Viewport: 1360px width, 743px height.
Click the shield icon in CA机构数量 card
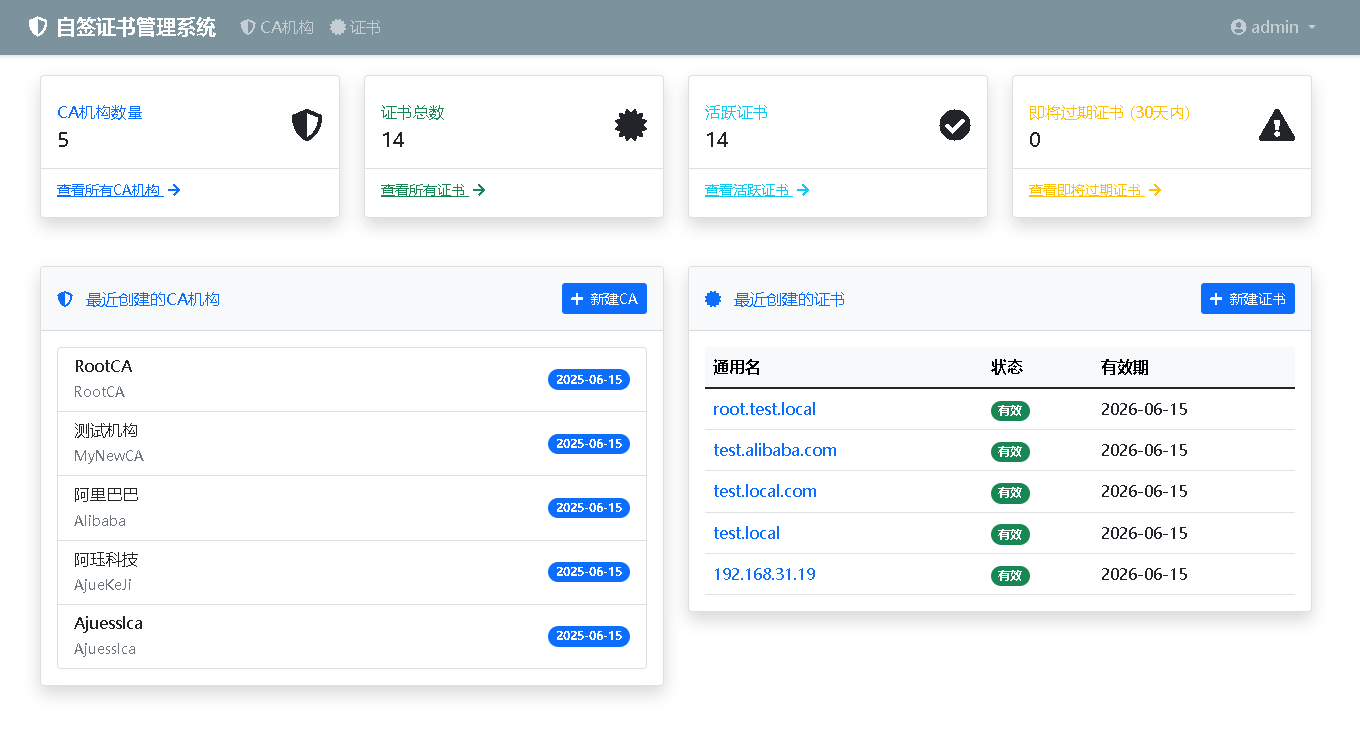click(307, 125)
